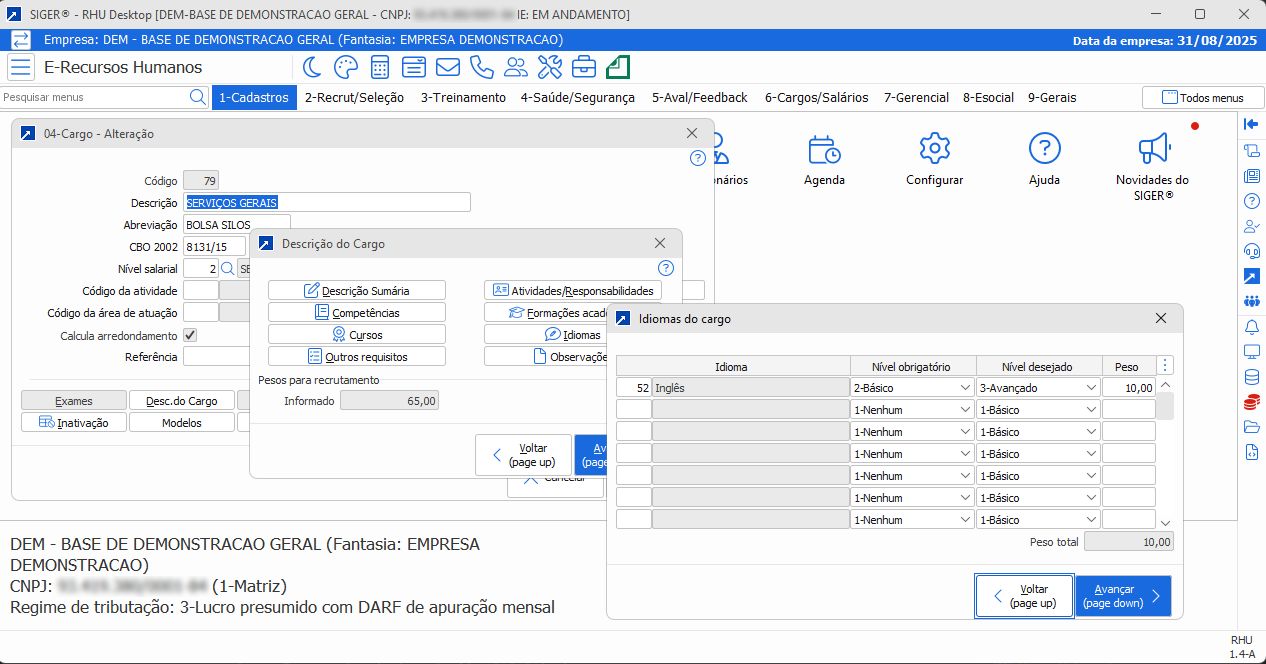Click the Exames button

tap(74, 401)
